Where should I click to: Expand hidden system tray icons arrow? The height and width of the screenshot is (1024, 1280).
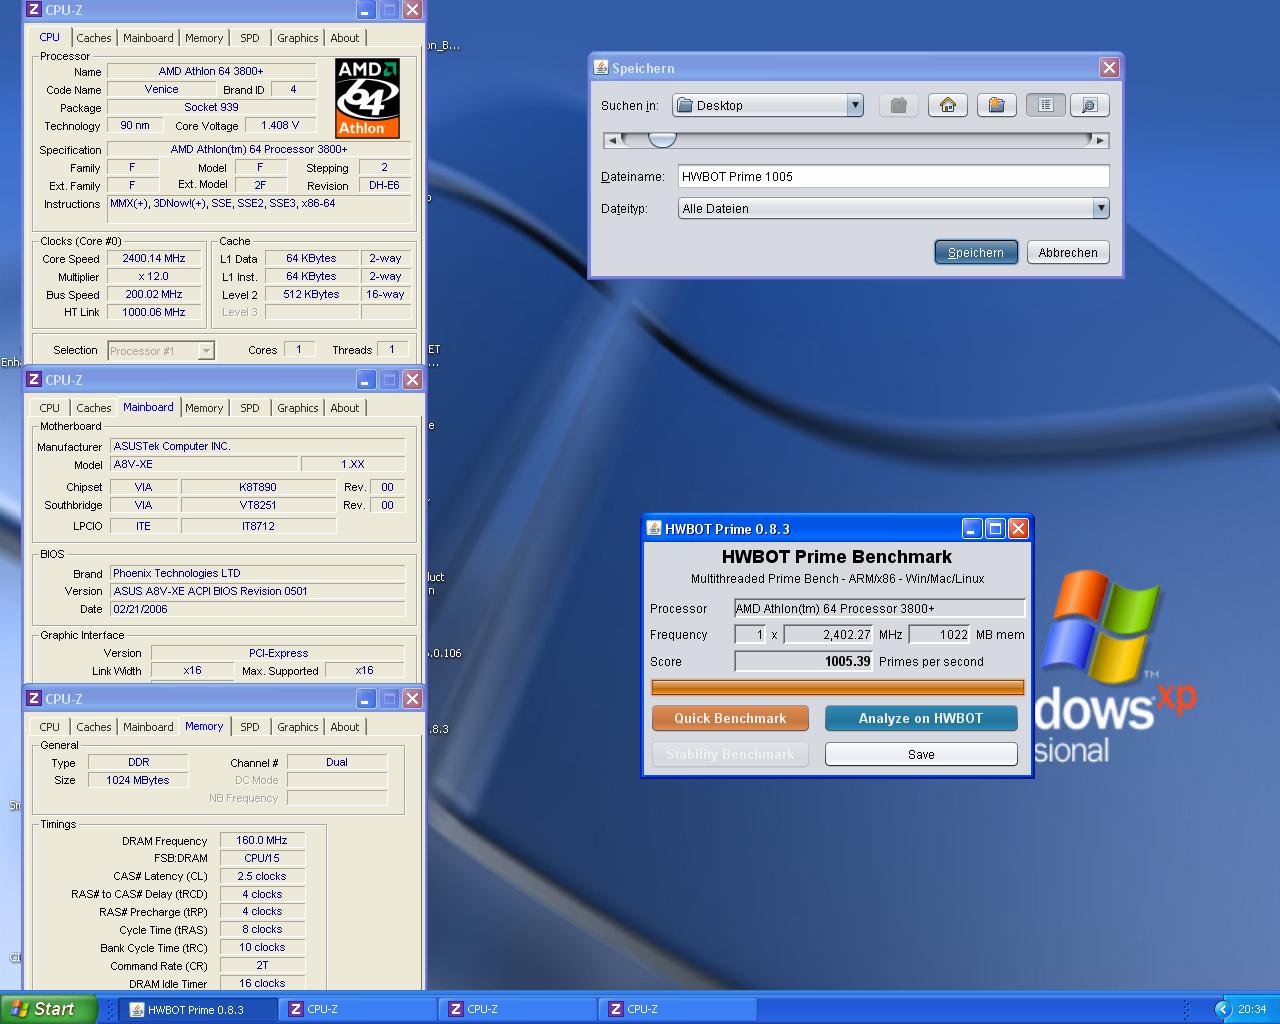[x=1222, y=1009]
